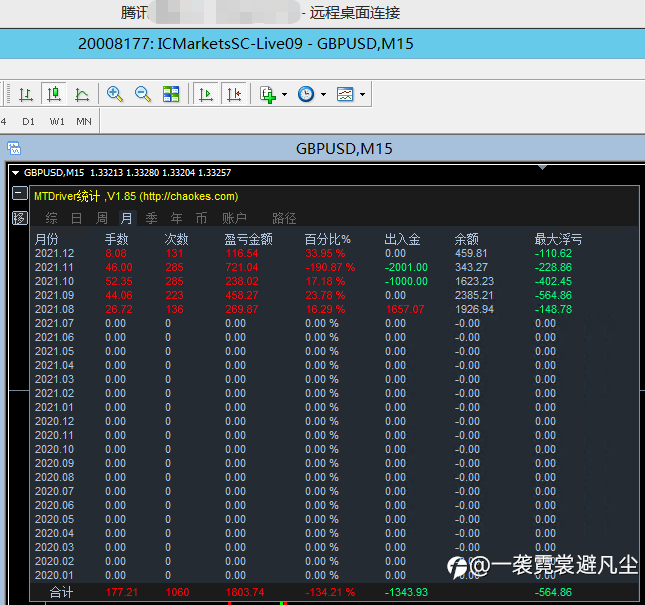The height and width of the screenshot is (605, 645).
Task: Click the add indicator icon
Action: coord(268,95)
